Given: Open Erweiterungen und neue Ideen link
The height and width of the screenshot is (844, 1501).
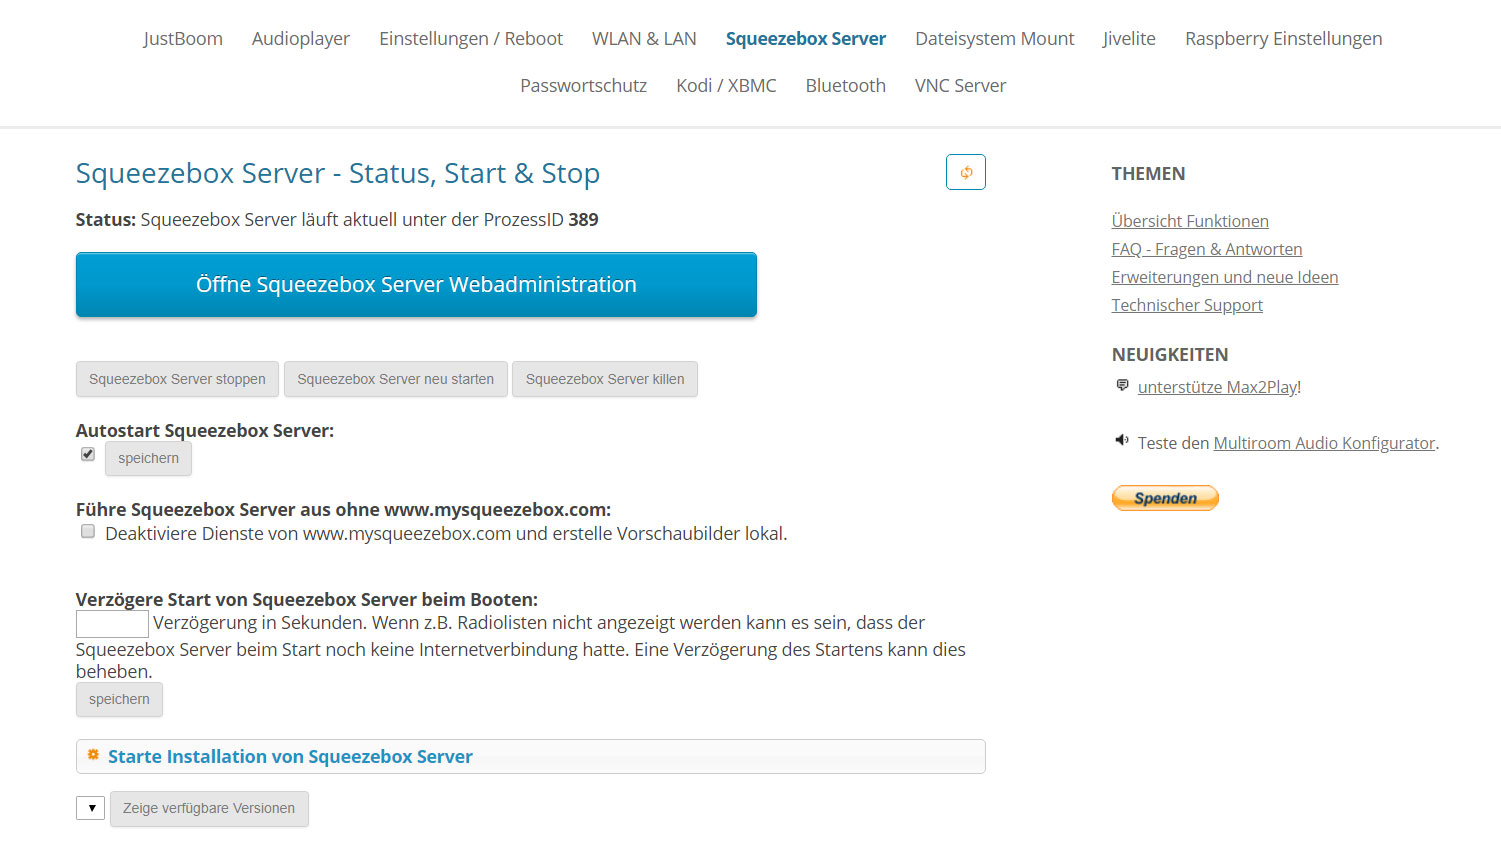Looking at the screenshot, I should [1225, 277].
